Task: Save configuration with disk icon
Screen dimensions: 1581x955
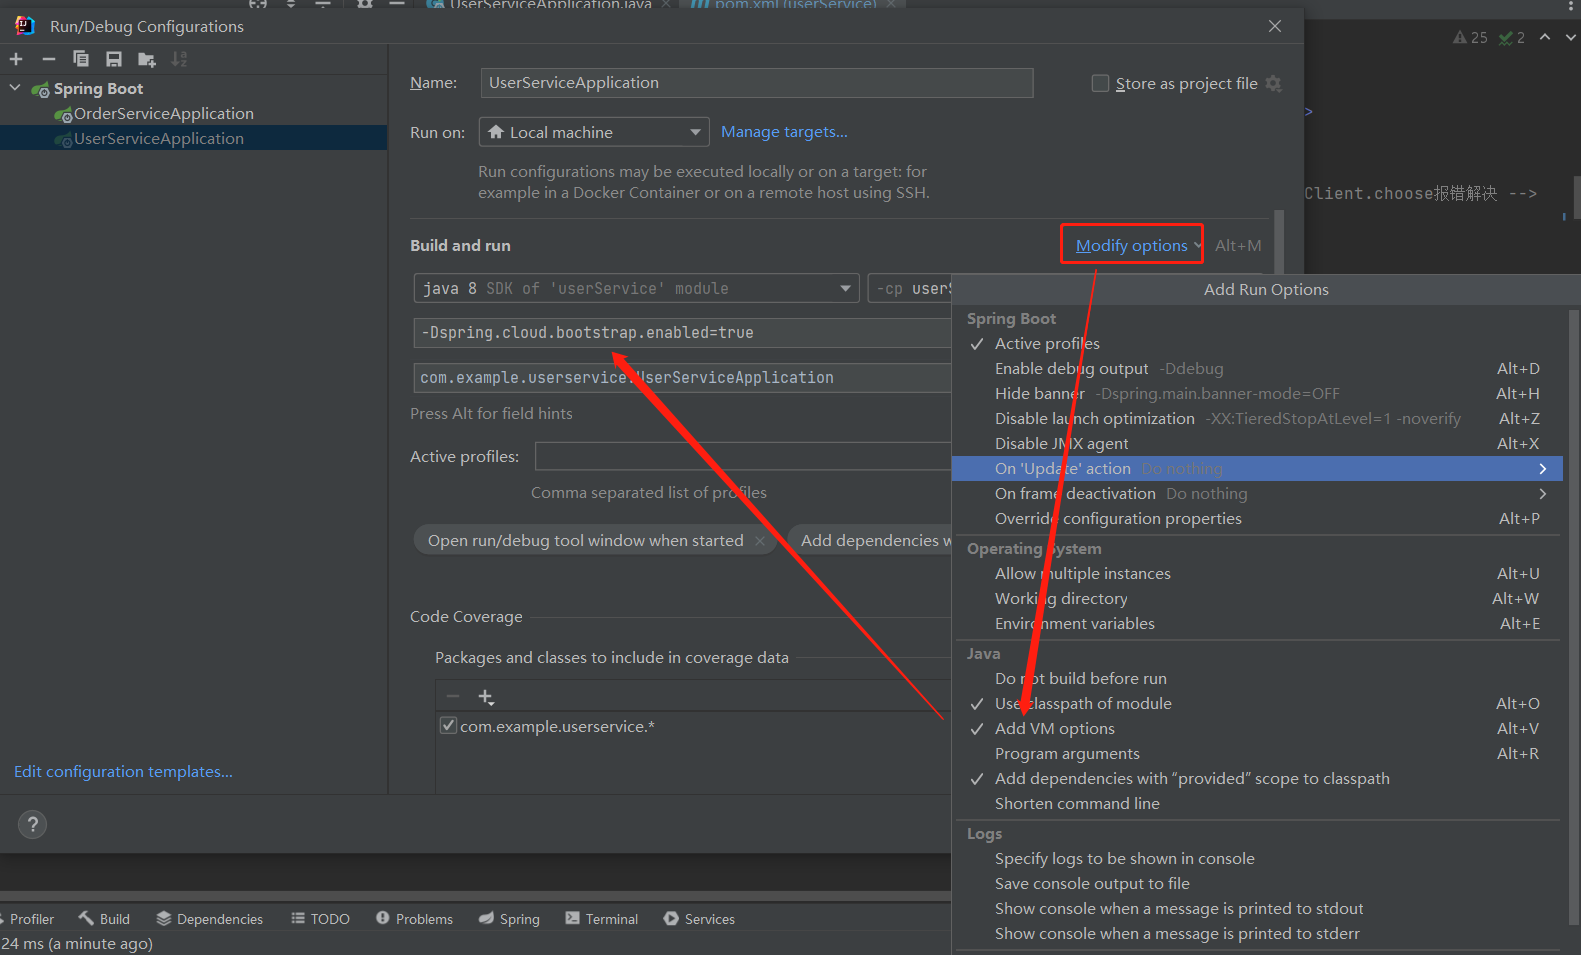Action: pos(114,59)
